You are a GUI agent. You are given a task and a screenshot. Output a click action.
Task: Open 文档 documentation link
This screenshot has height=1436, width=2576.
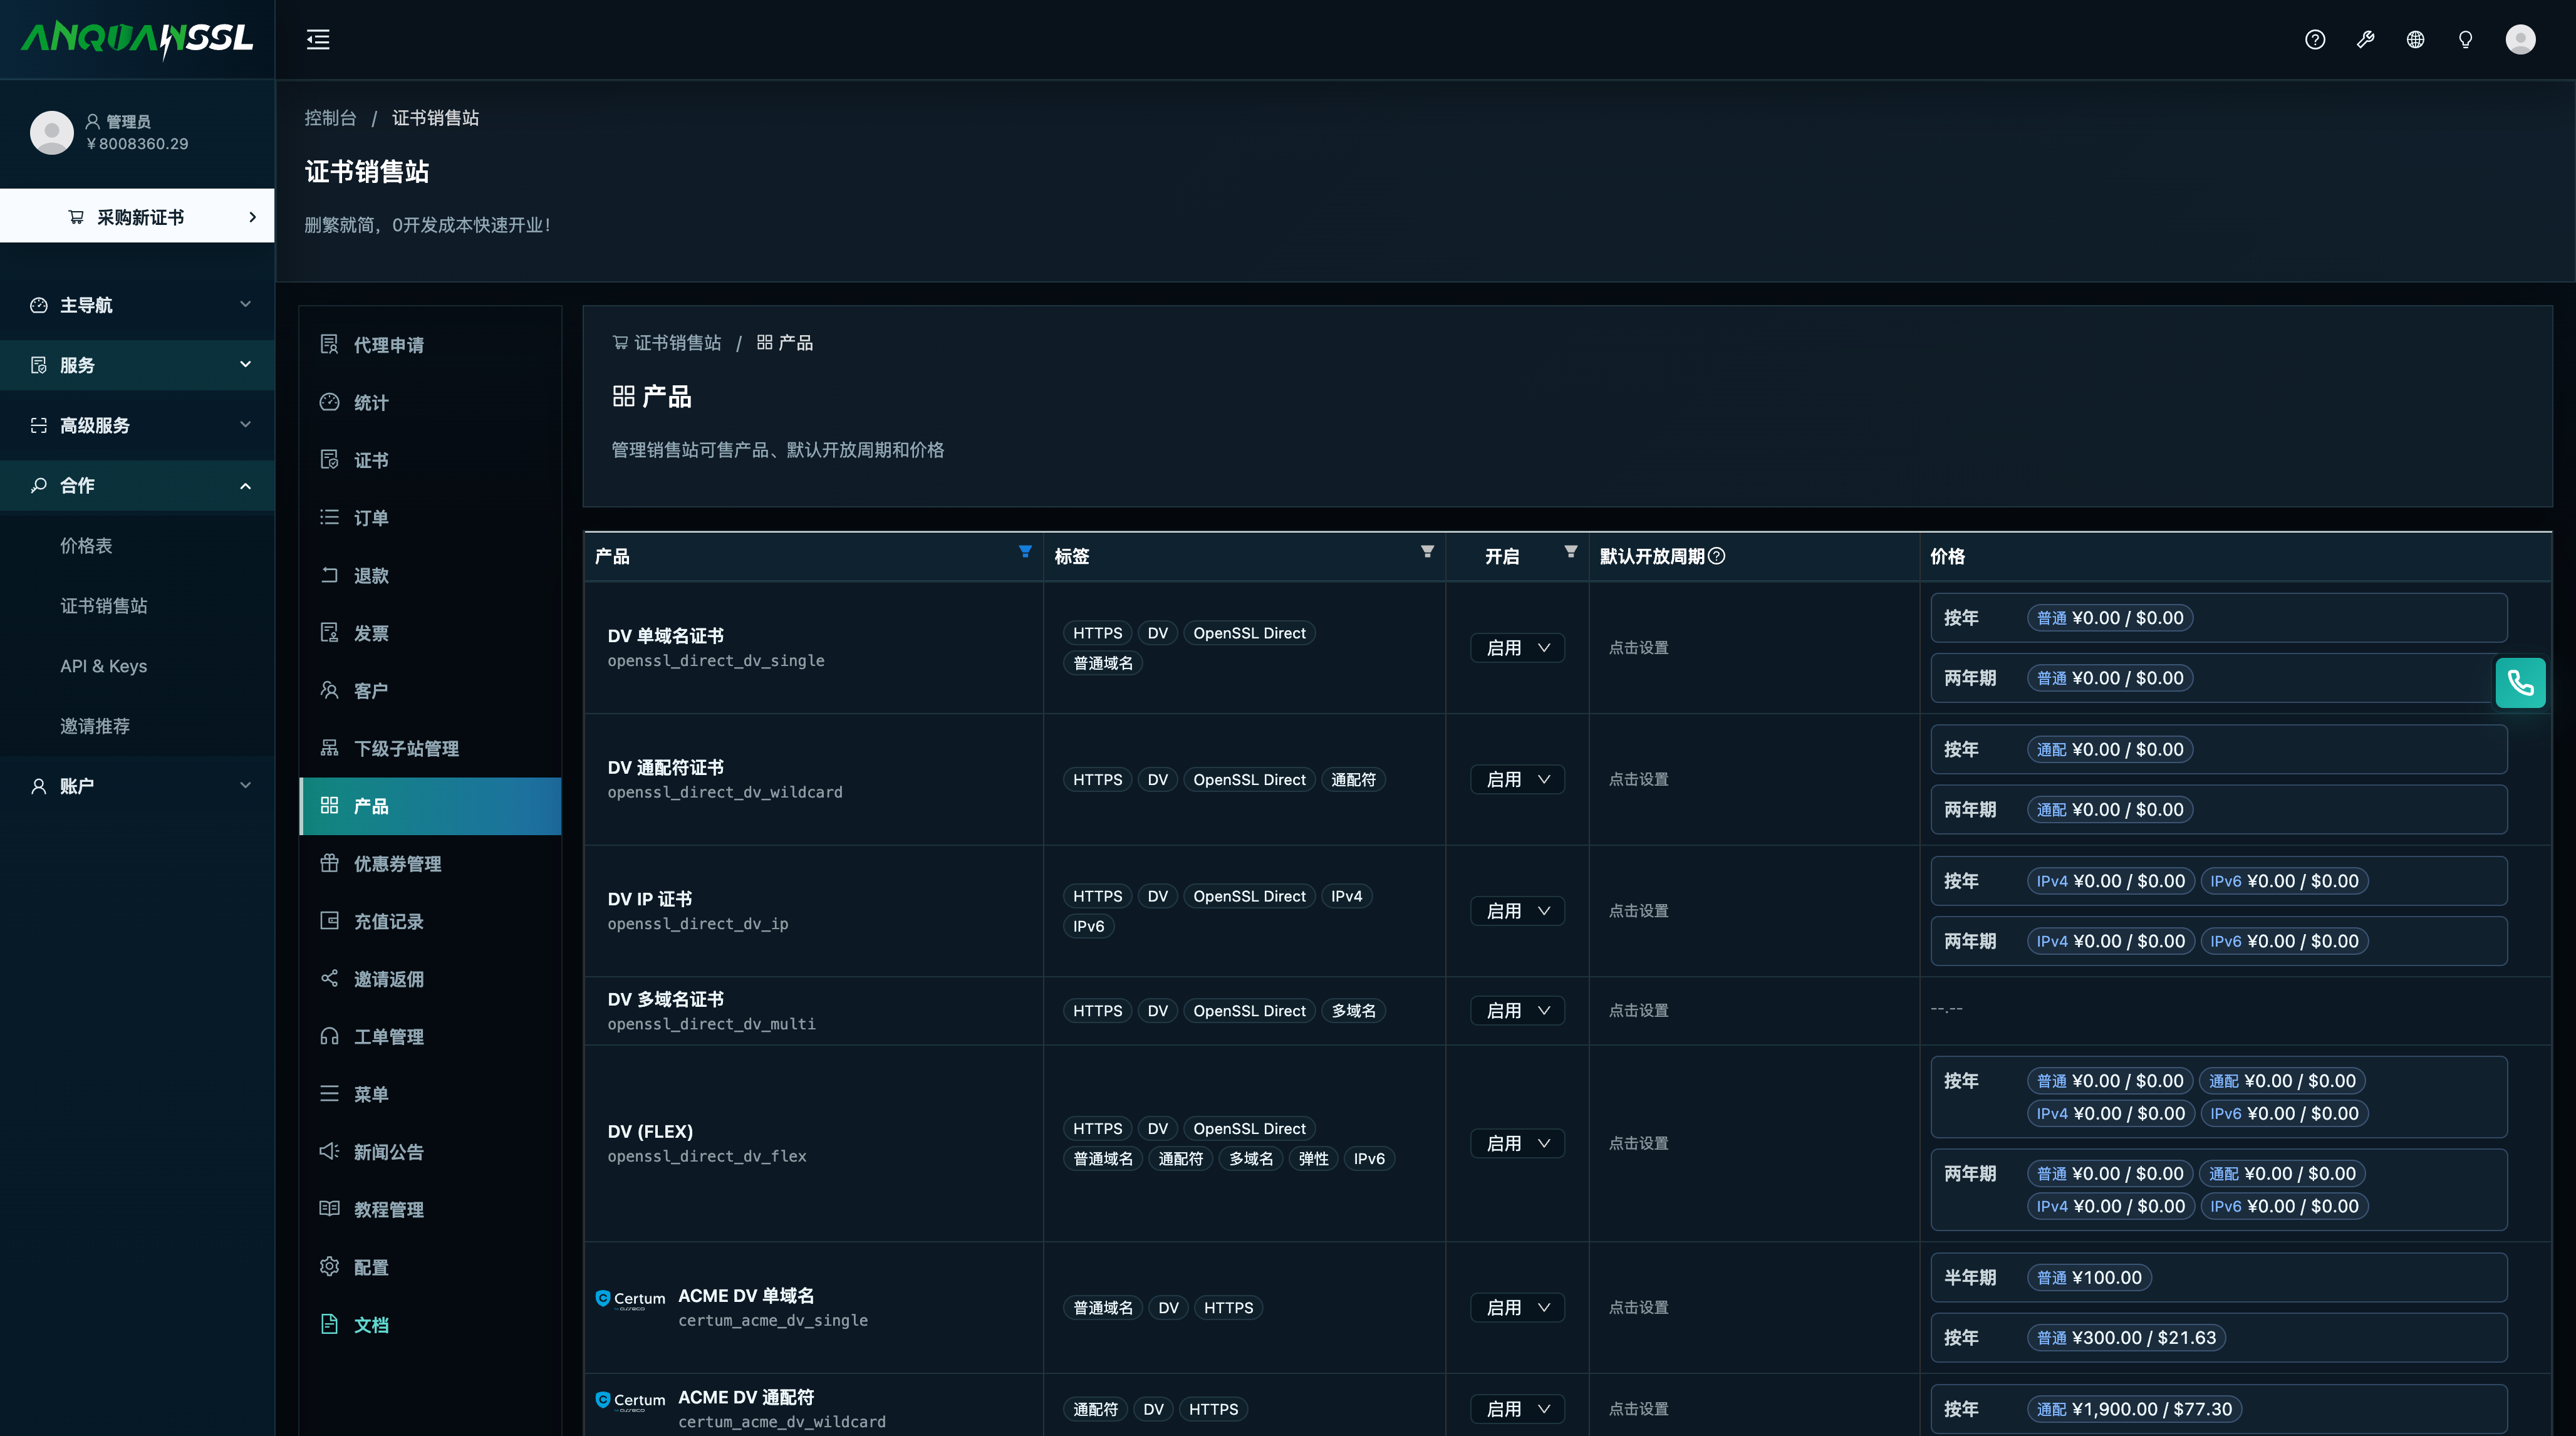pos(430,1324)
